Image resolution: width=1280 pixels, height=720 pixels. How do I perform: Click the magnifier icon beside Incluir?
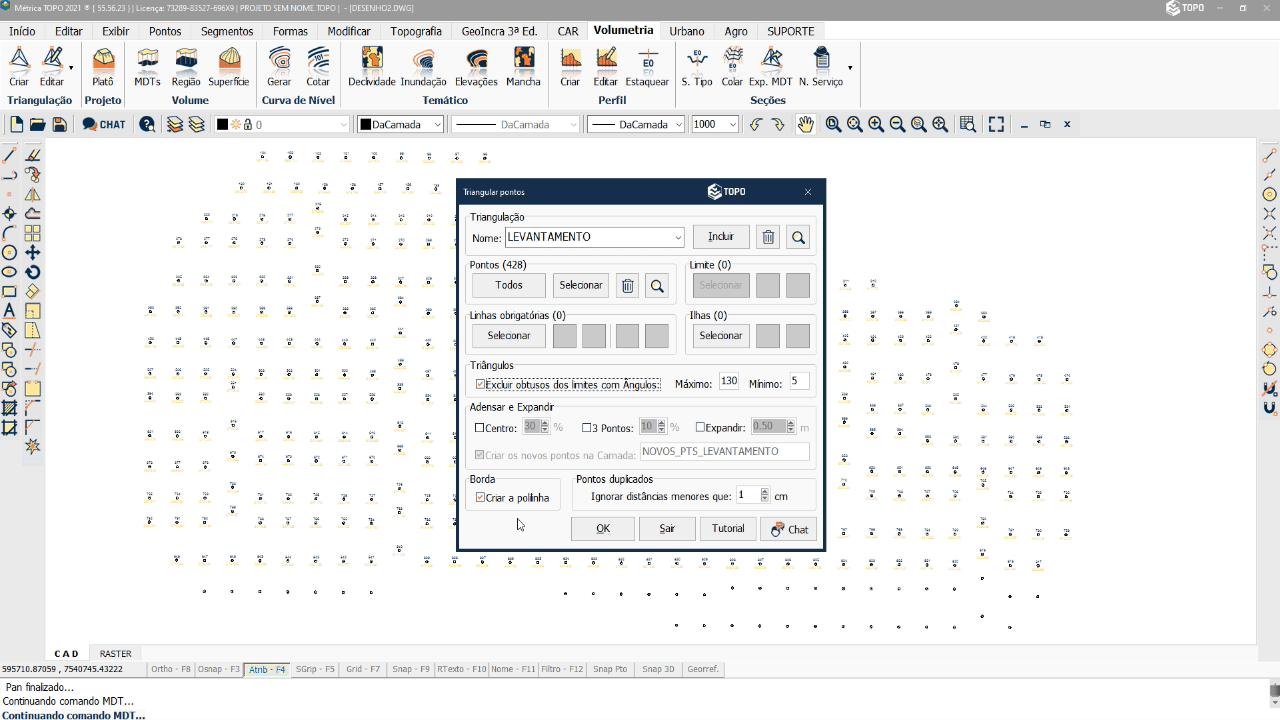coord(798,237)
